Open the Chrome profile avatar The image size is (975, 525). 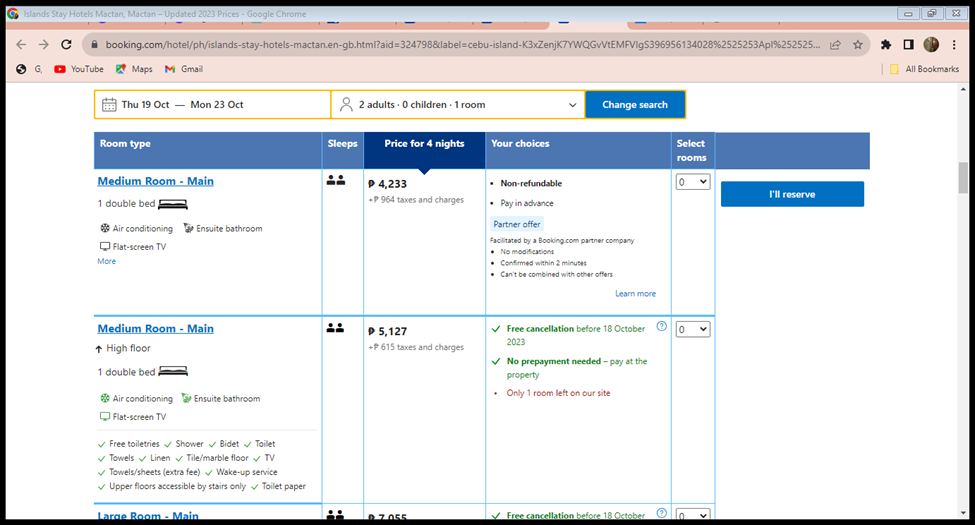[931, 44]
